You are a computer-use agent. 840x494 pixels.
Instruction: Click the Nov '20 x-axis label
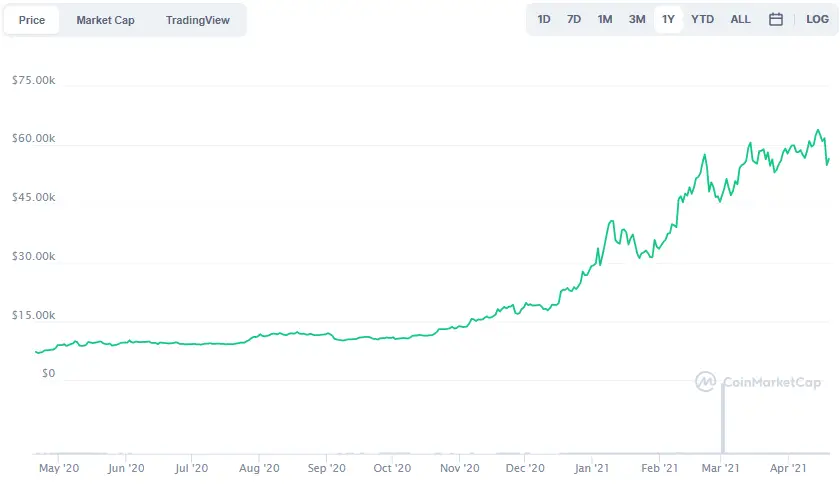[460, 468]
